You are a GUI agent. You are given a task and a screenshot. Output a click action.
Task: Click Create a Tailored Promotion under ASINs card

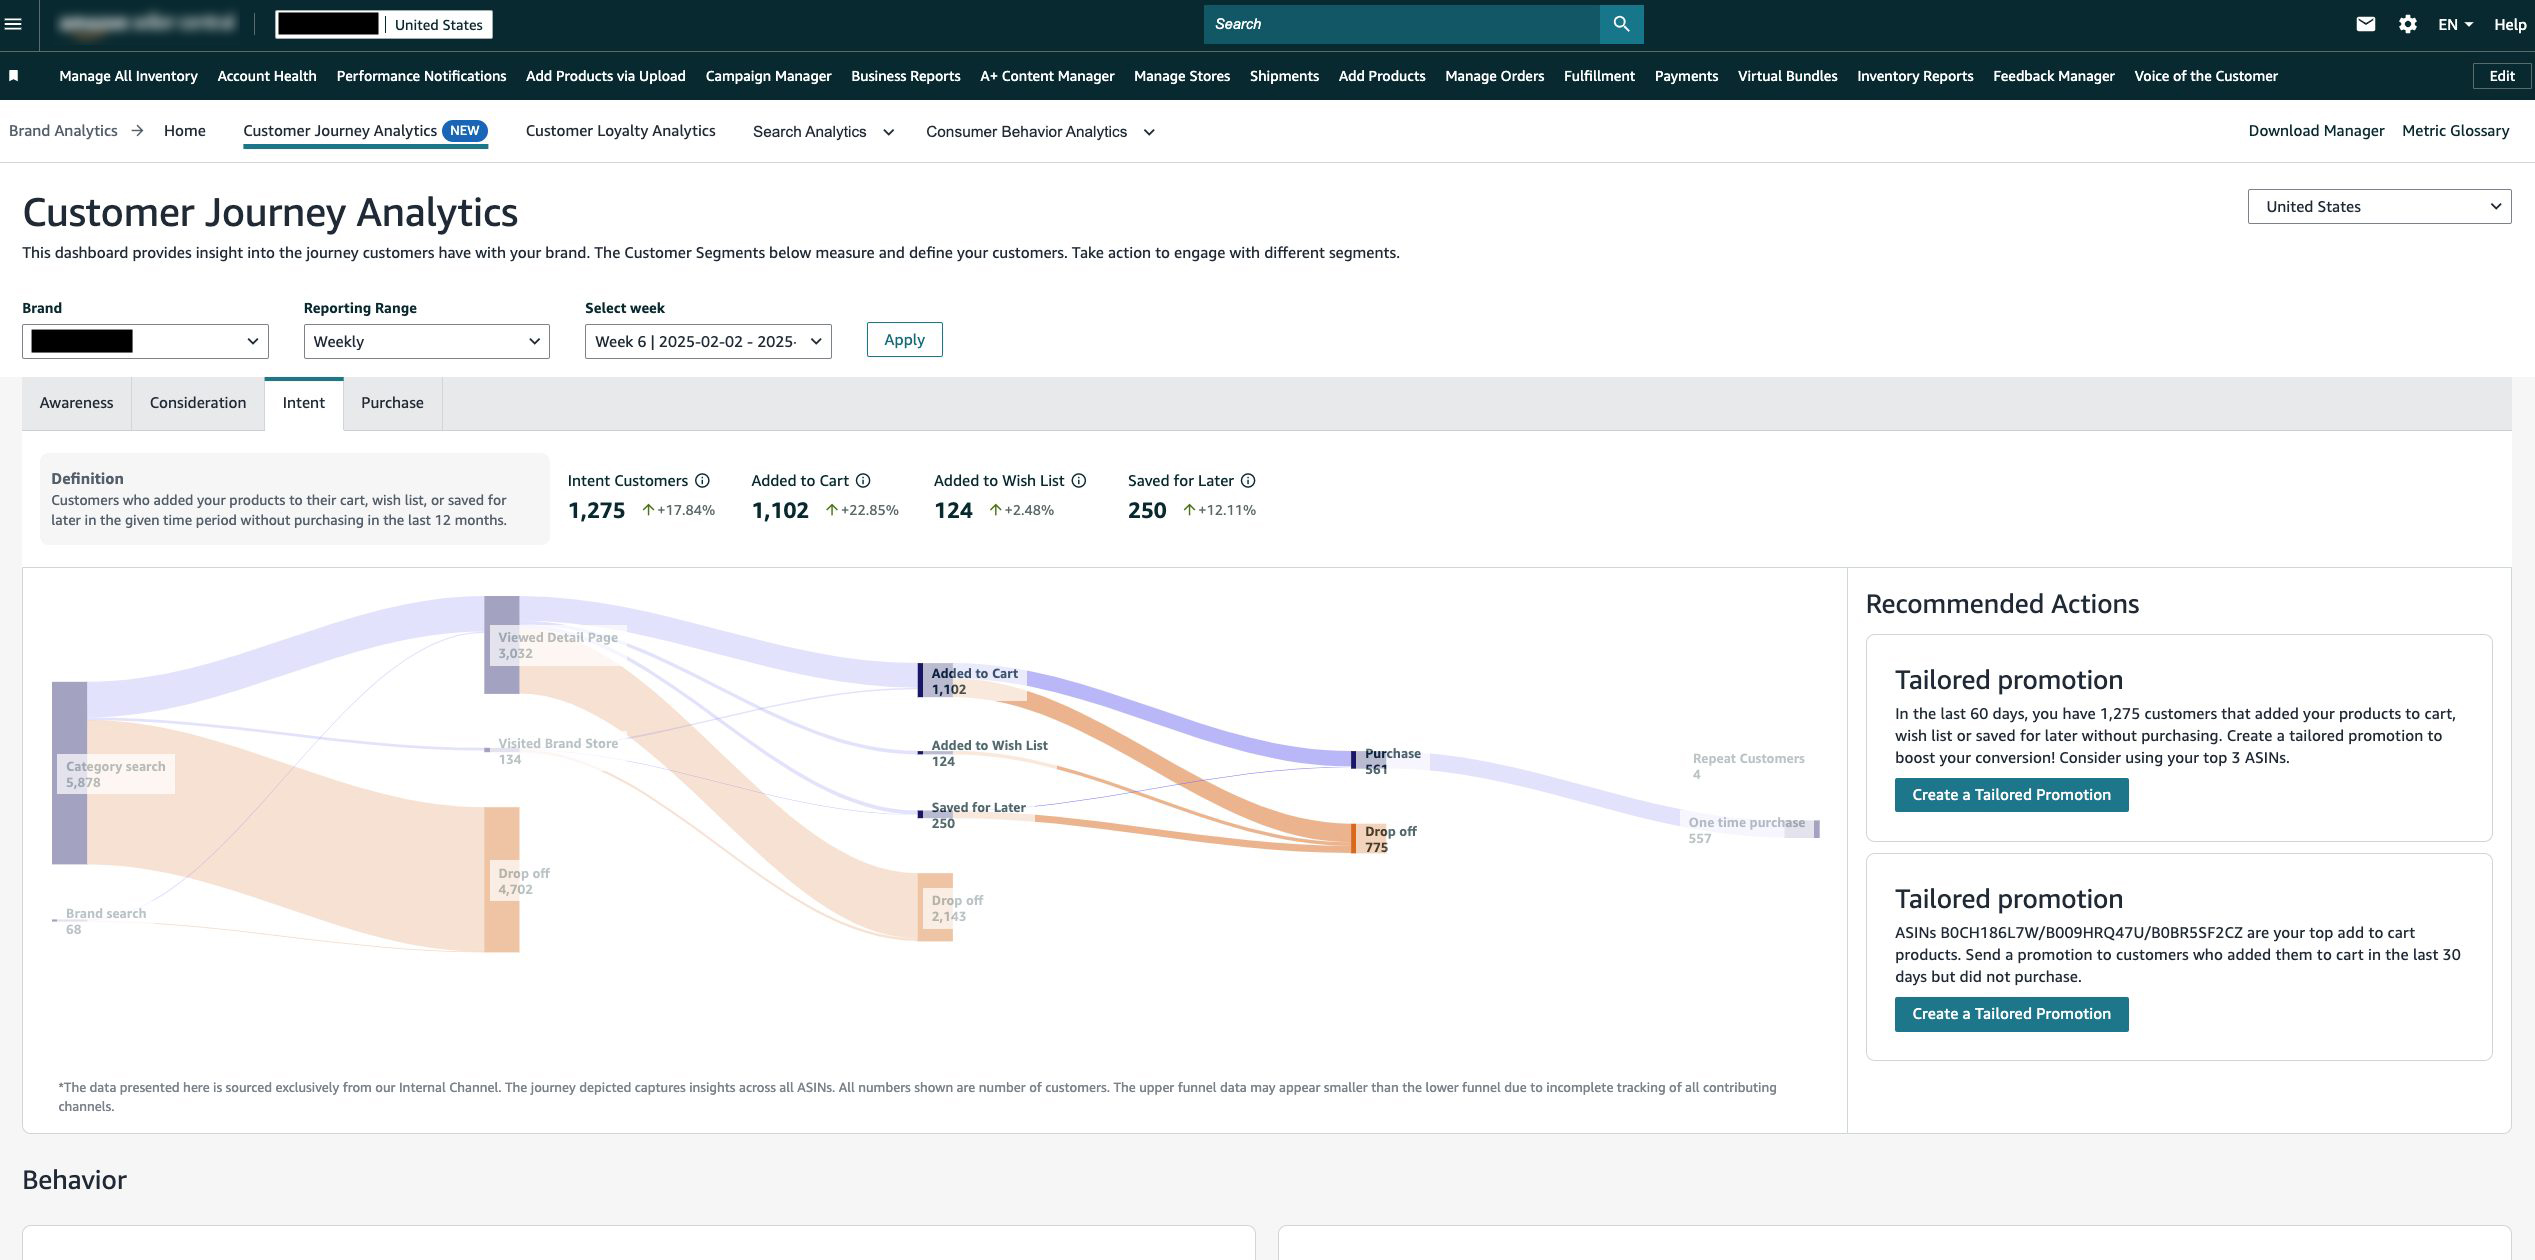[x=2011, y=1014]
